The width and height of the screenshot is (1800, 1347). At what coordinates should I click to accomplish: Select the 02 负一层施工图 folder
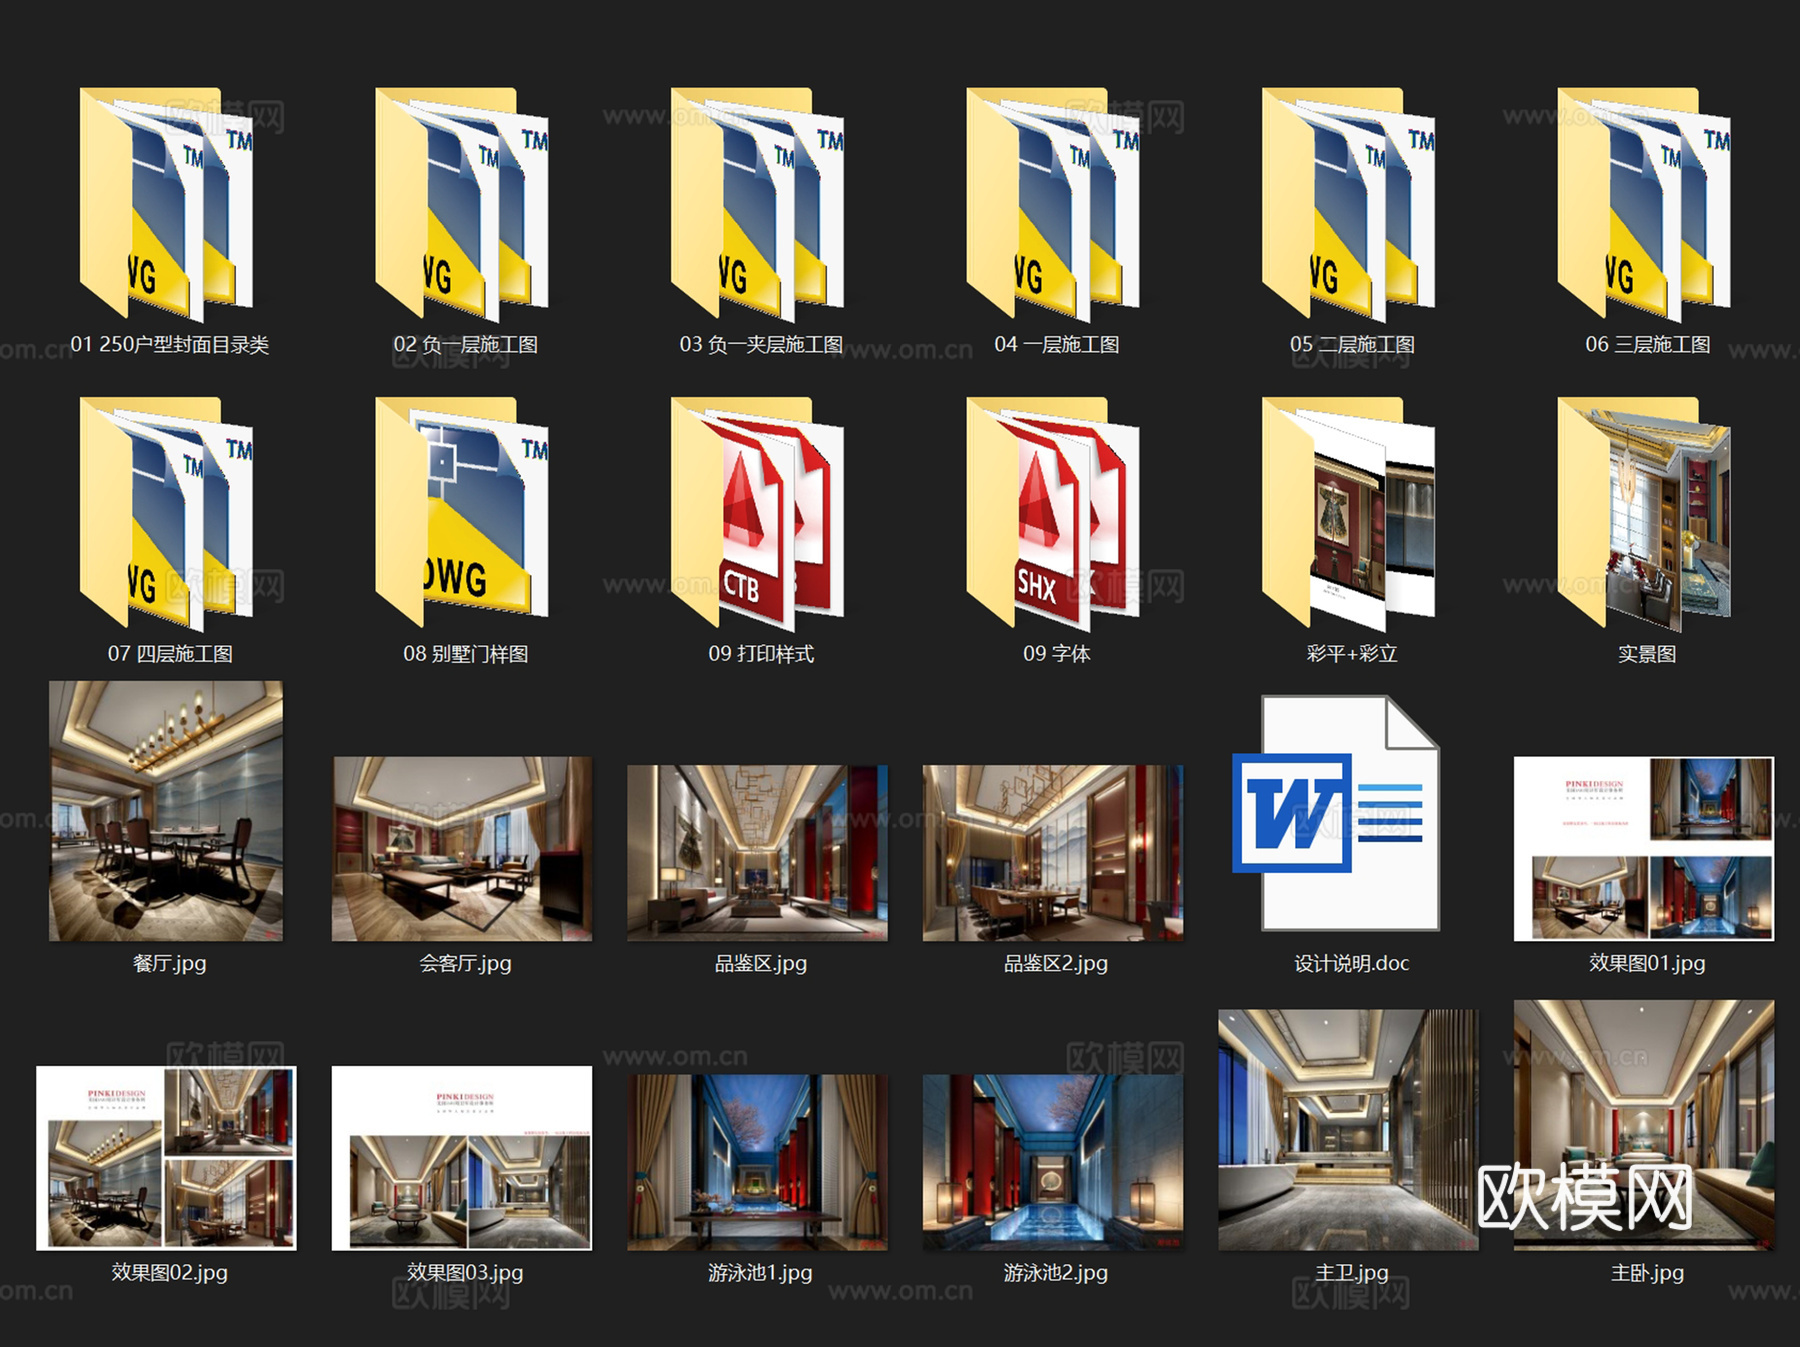pyautogui.click(x=462, y=205)
